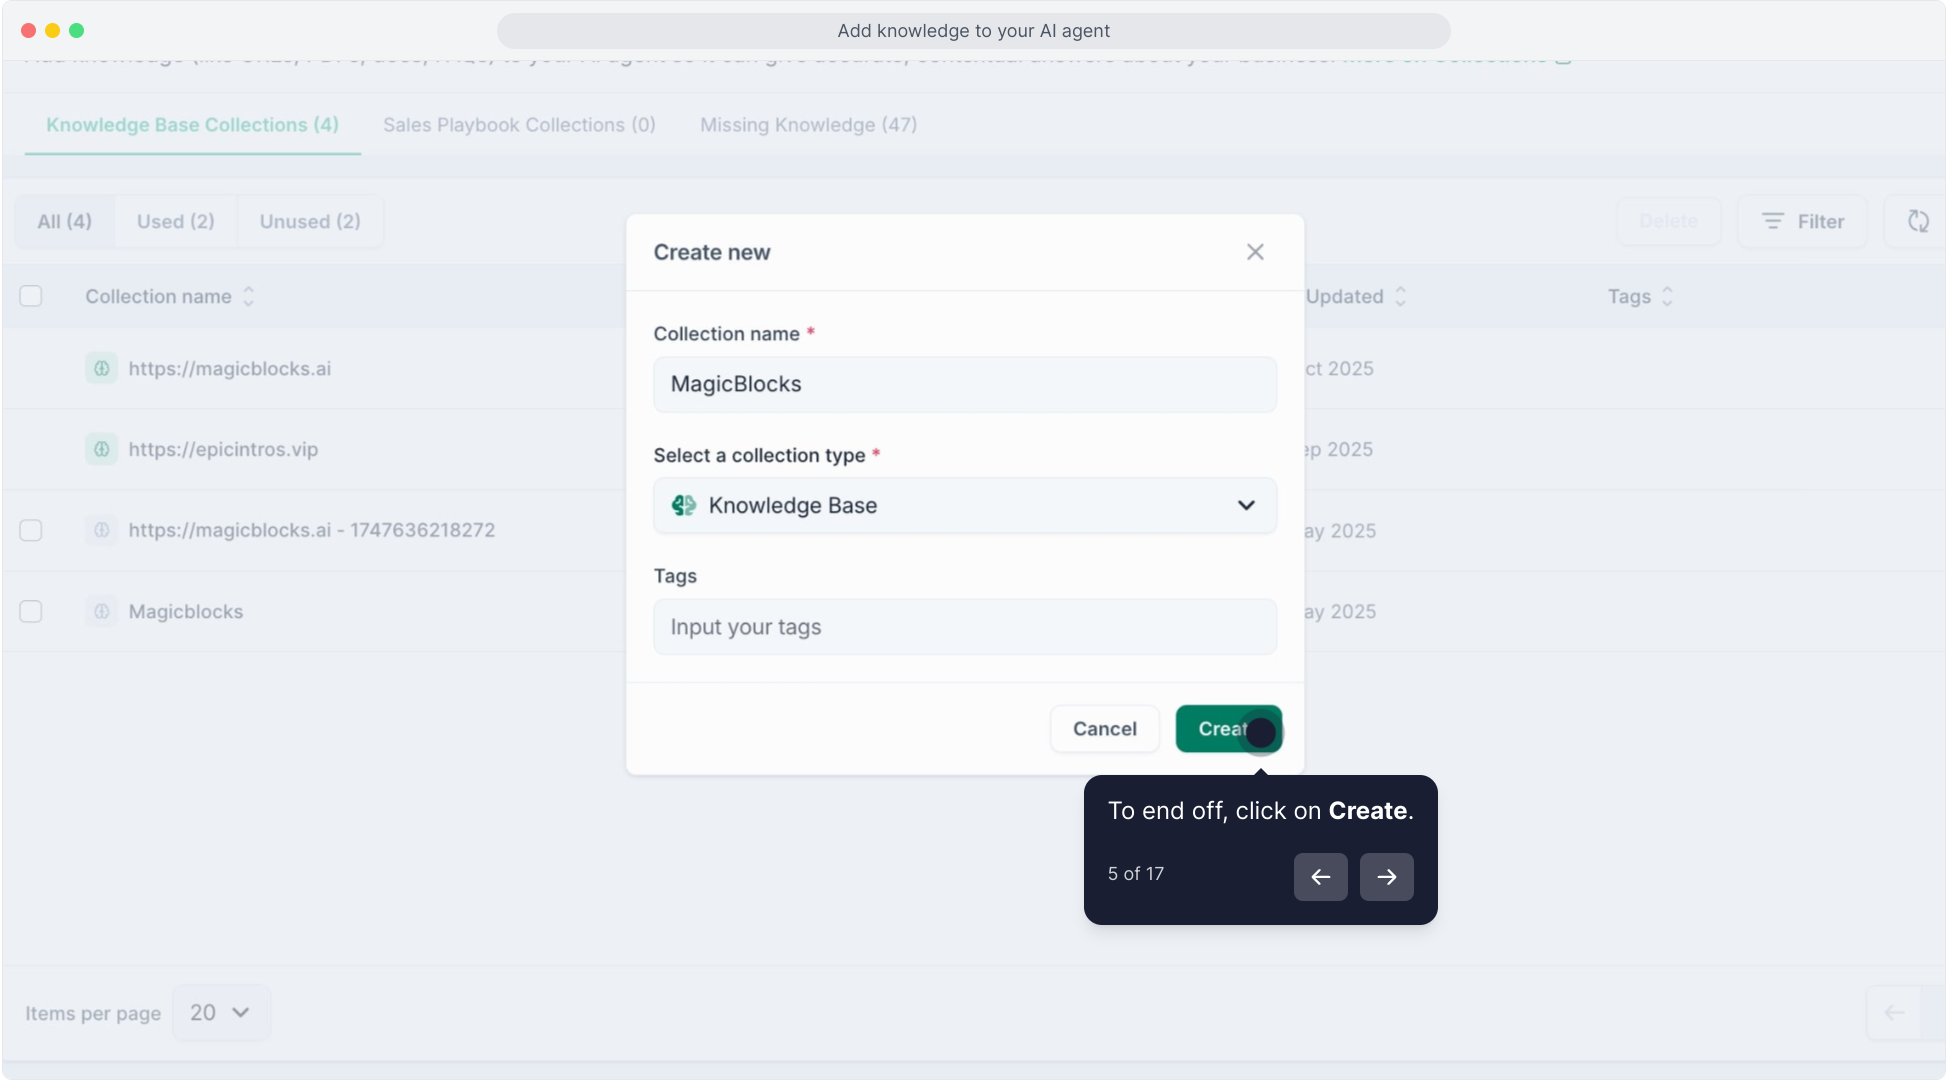
Task: Click the icon beside https://epicintros.vip
Action: [101, 449]
